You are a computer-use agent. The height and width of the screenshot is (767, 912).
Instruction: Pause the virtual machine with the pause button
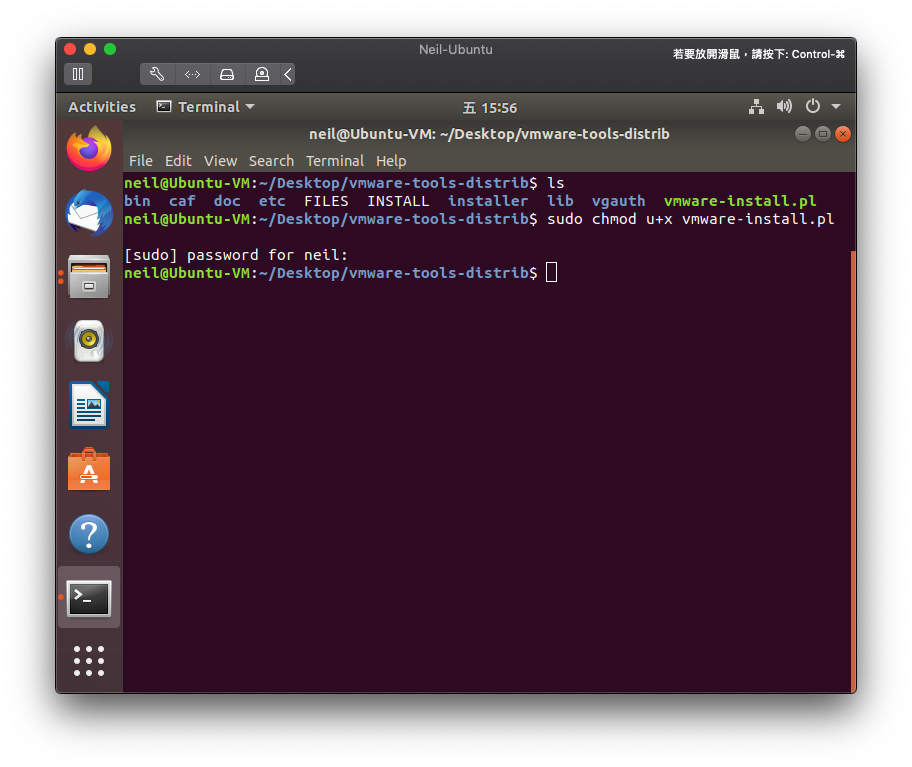[77, 74]
